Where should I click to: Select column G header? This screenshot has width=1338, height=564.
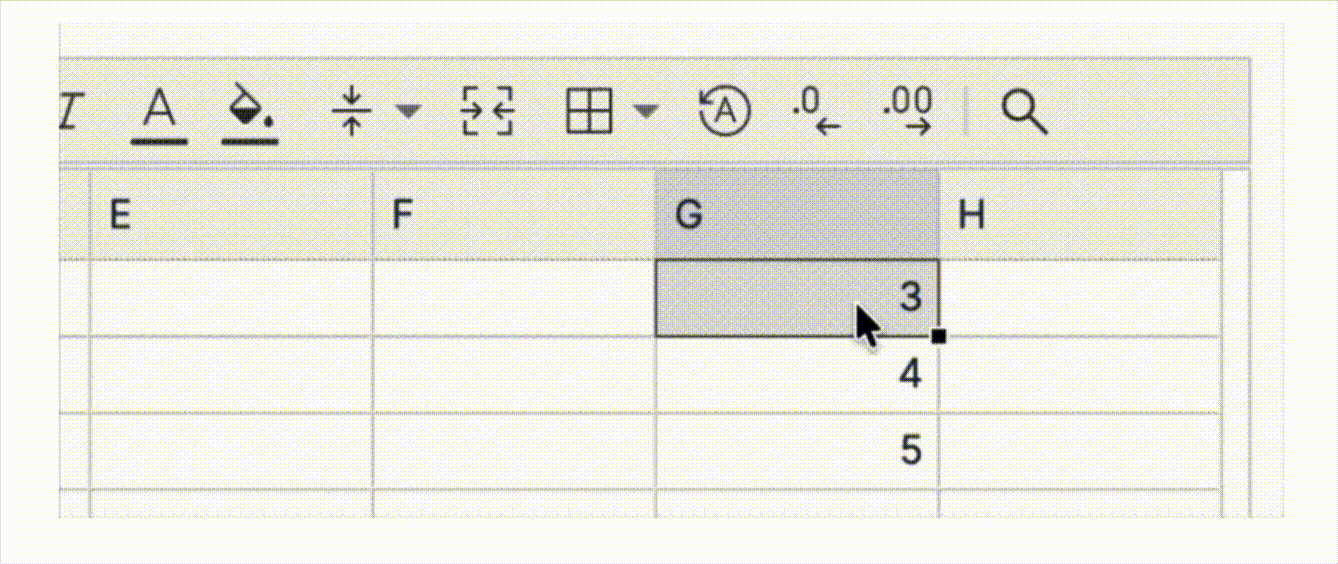click(796, 216)
